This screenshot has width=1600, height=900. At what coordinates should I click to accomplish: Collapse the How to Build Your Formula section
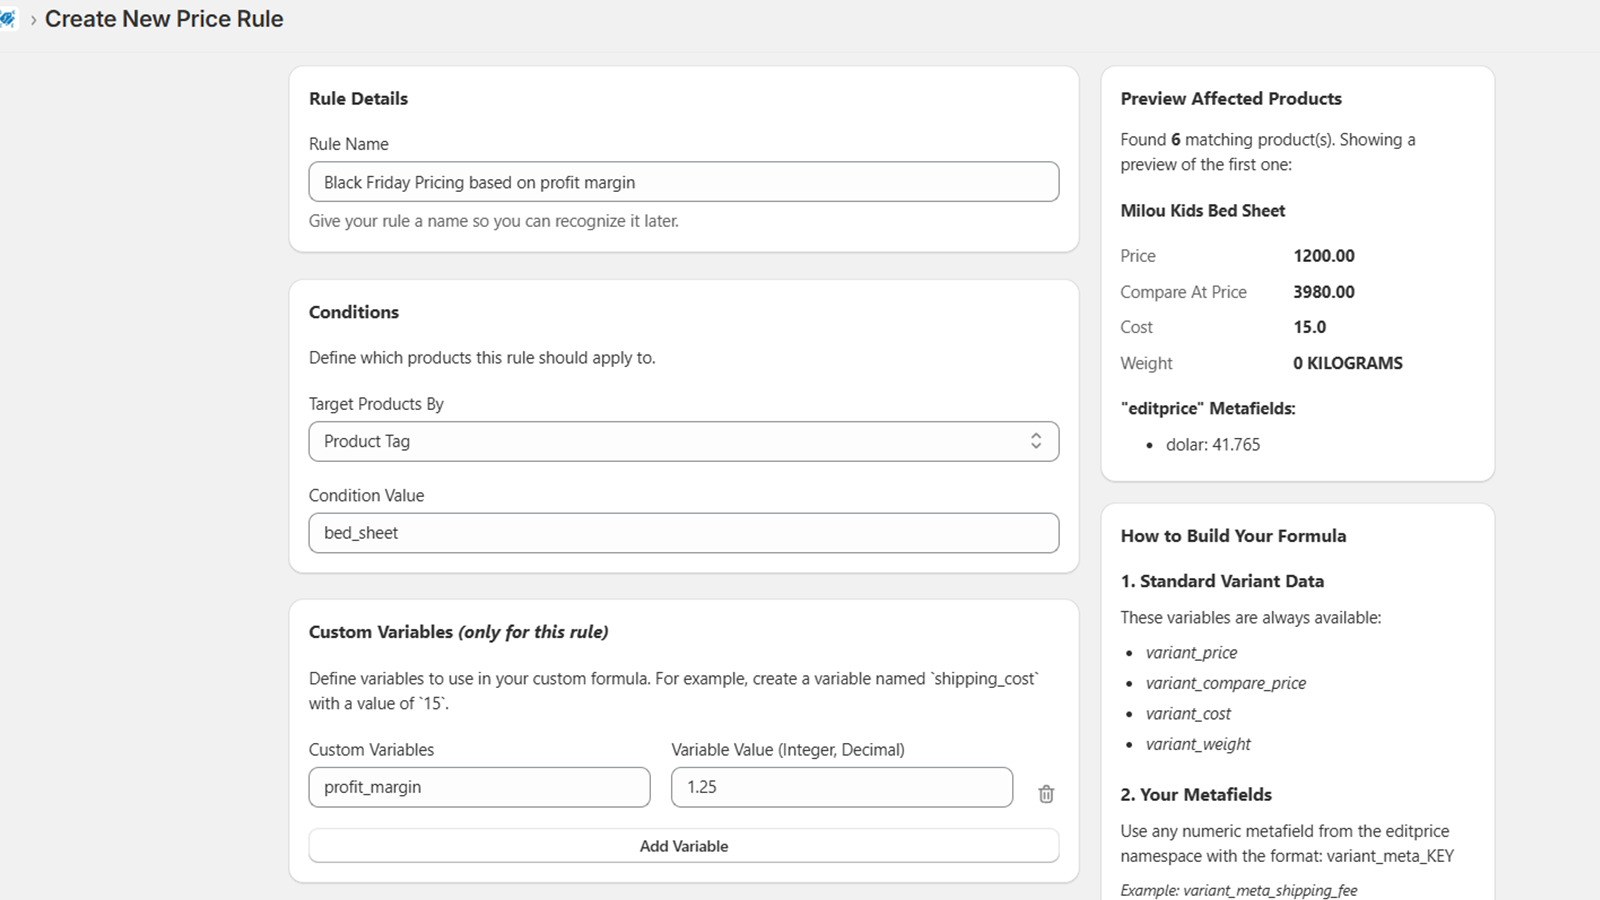[x=1233, y=536]
